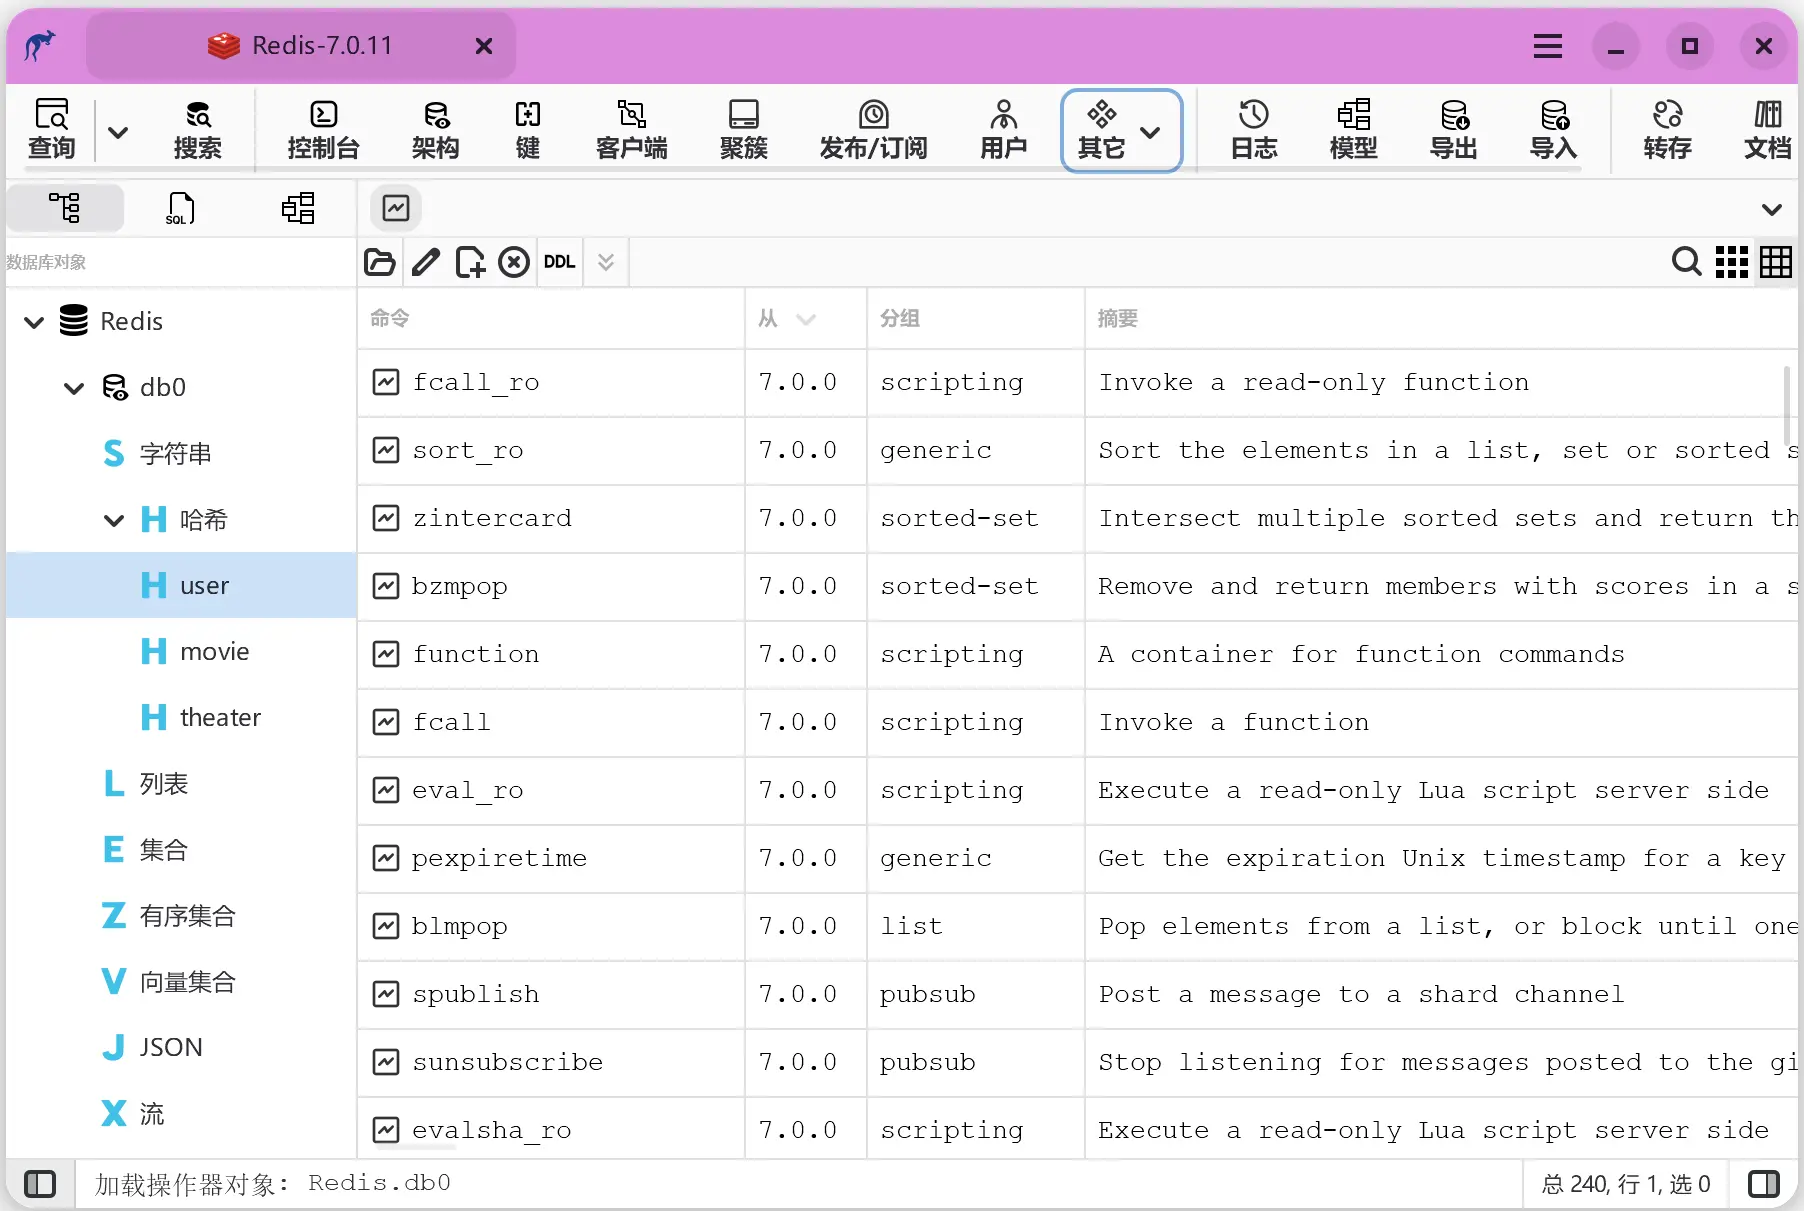Open the 键 key tool

(x=528, y=130)
